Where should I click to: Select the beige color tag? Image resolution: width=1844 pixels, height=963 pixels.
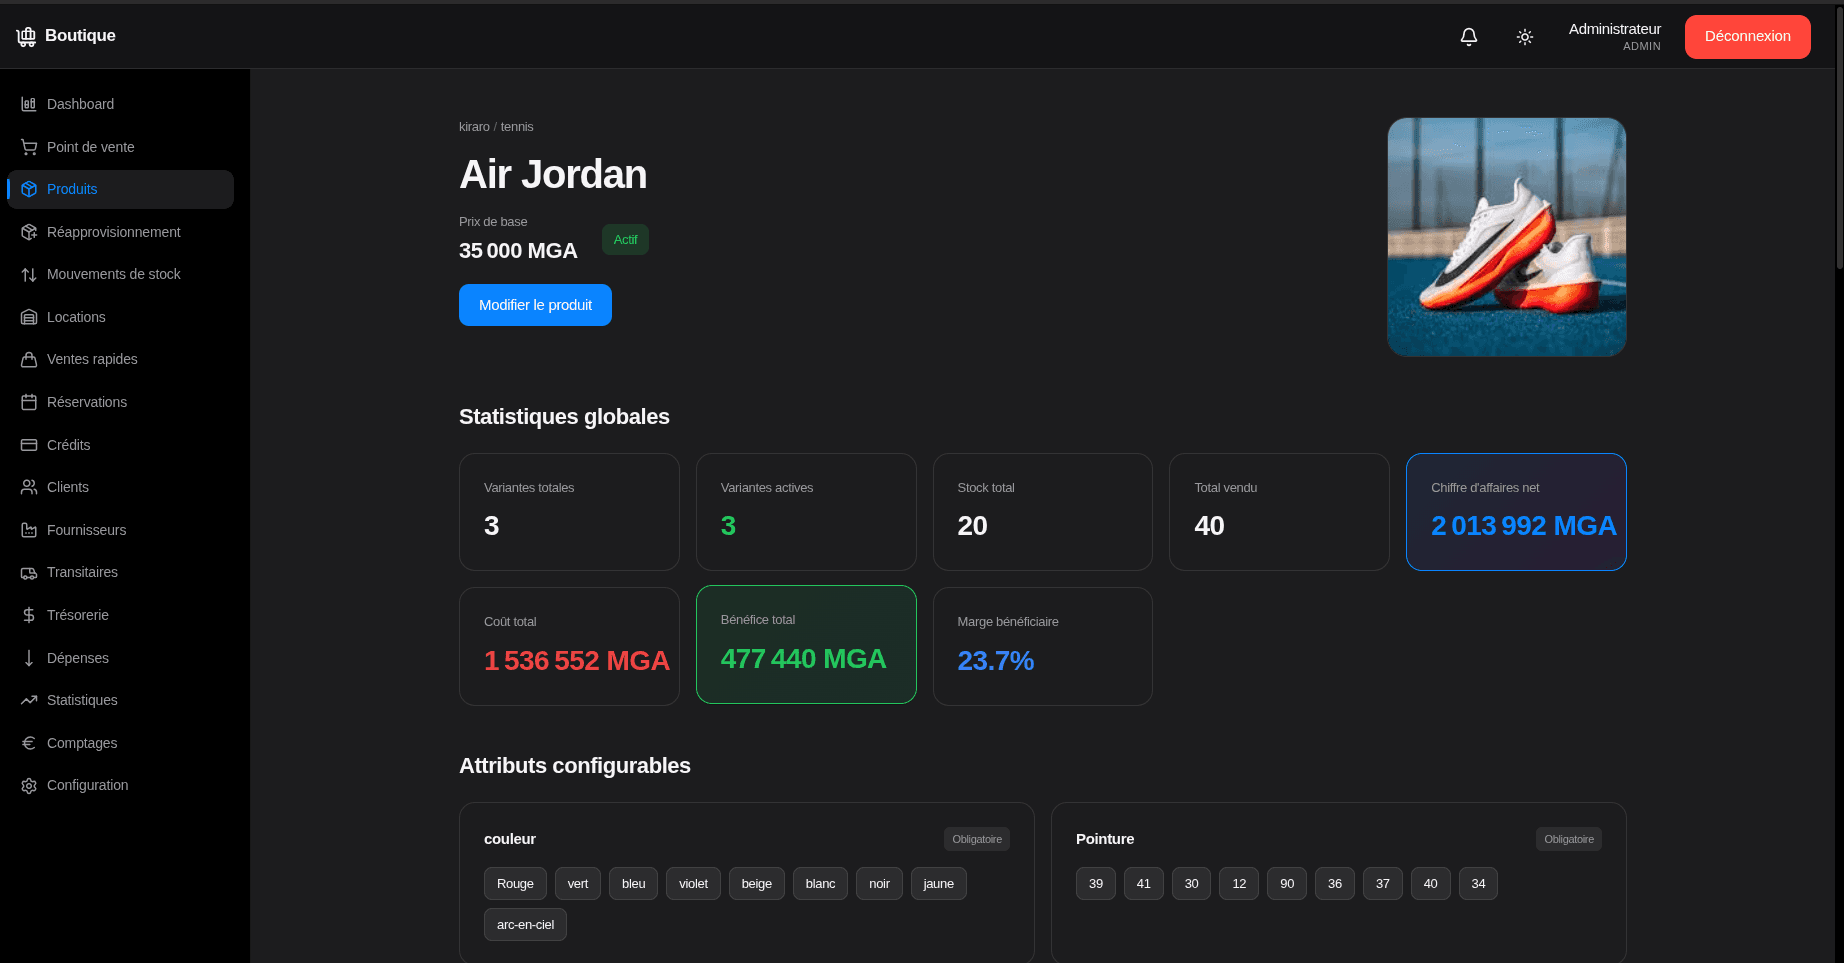click(x=757, y=884)
